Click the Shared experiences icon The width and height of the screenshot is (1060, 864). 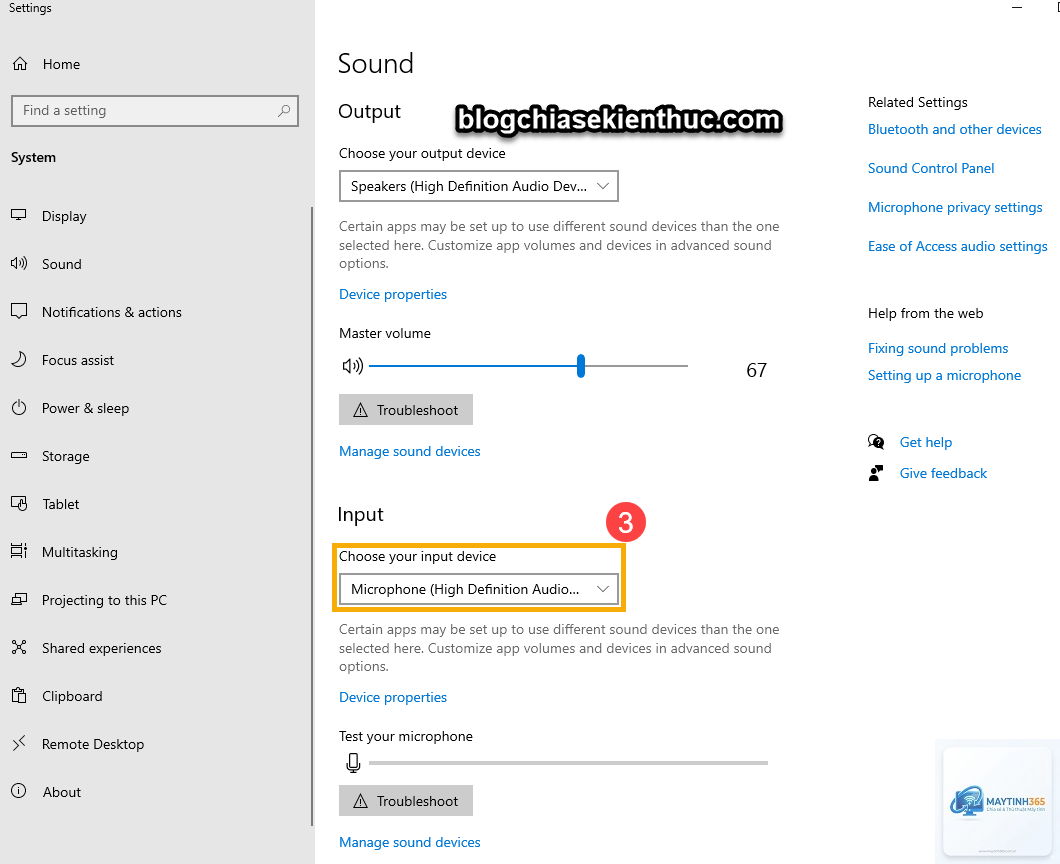[19, 647]
